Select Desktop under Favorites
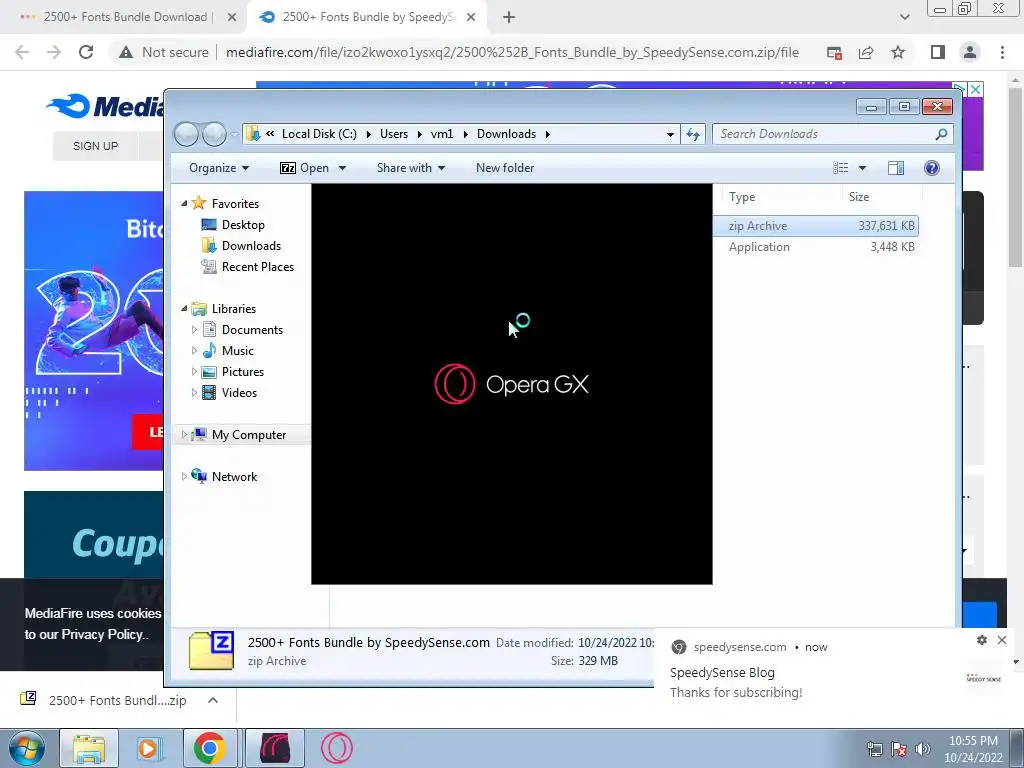Viewport: 1024px width, 768px height. pyautogui.click(x=243, y=225)
